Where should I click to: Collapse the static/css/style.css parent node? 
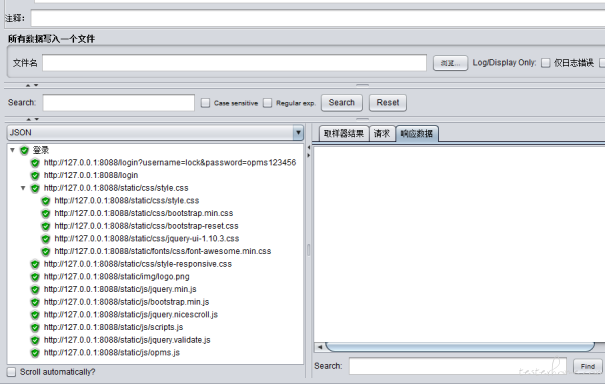(23, 188)
